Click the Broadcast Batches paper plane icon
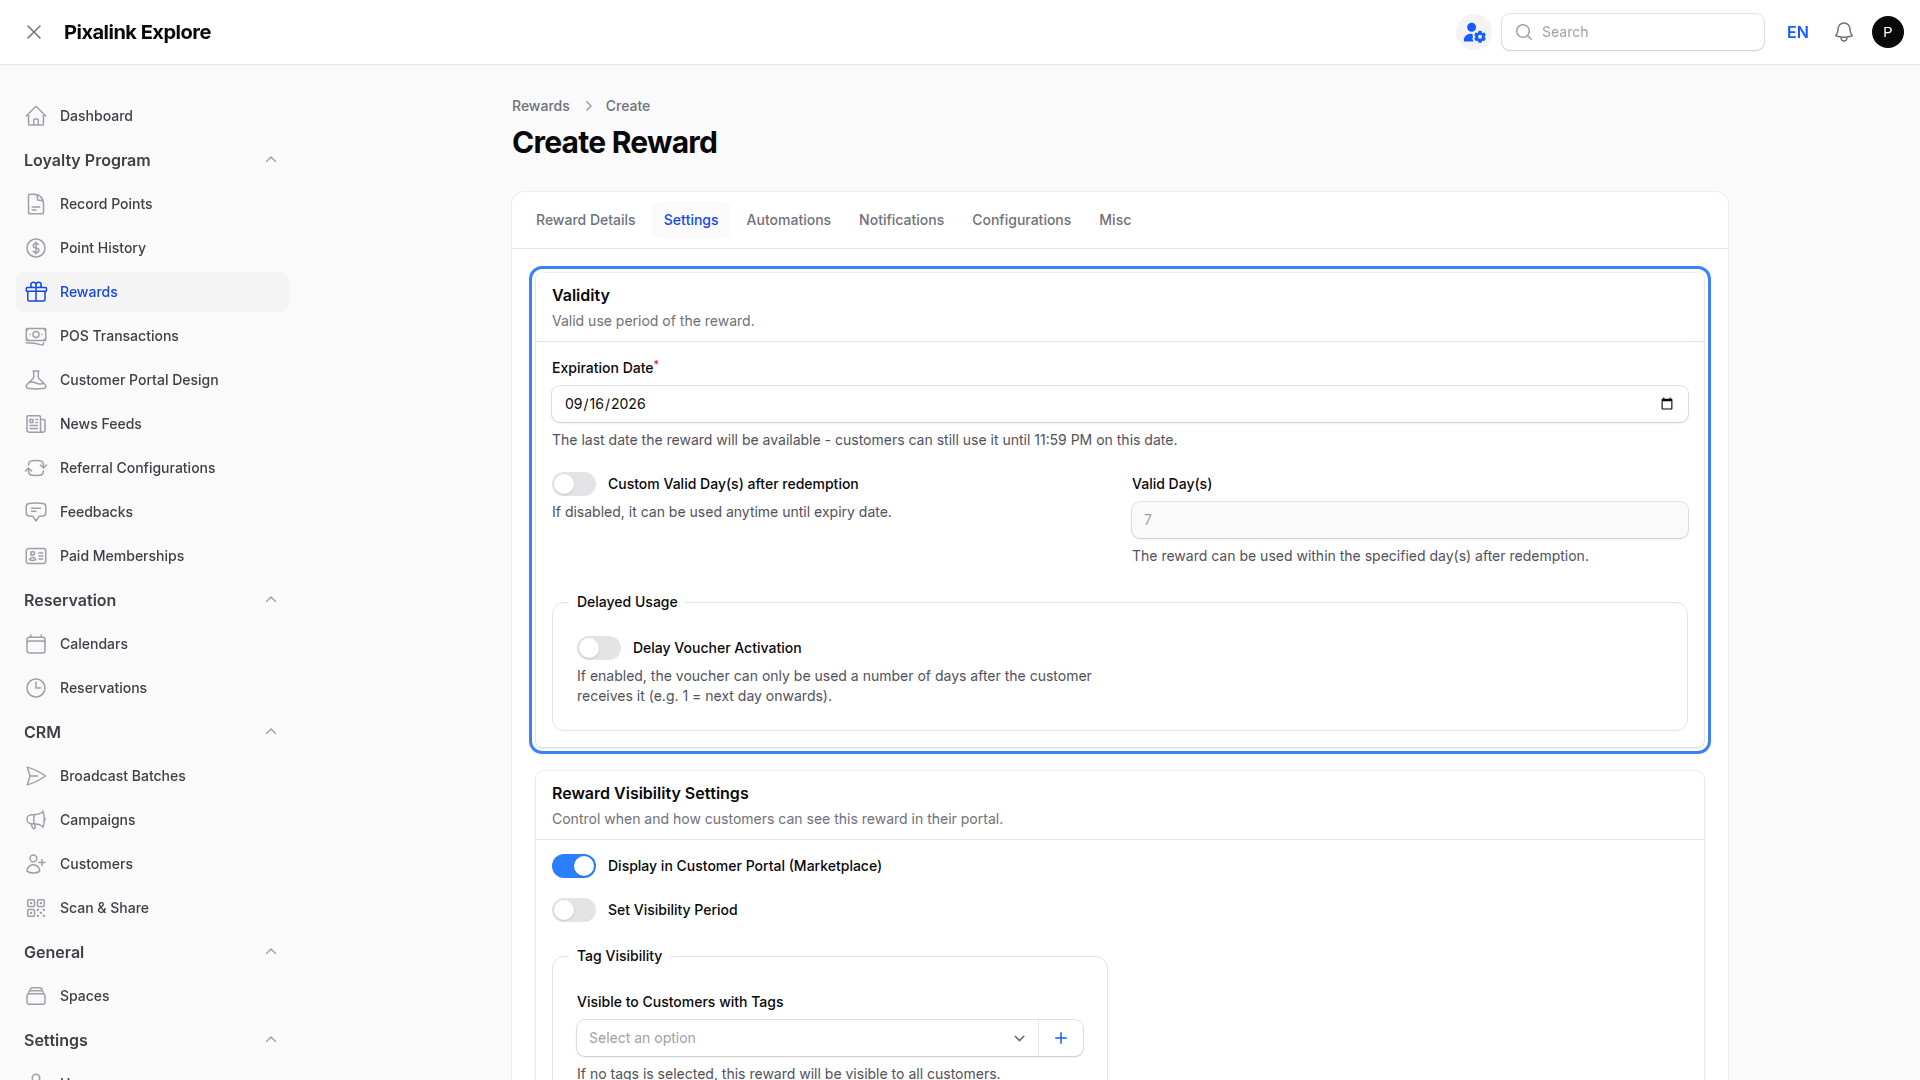1920x1080 pixels. [x=36, y=776]
